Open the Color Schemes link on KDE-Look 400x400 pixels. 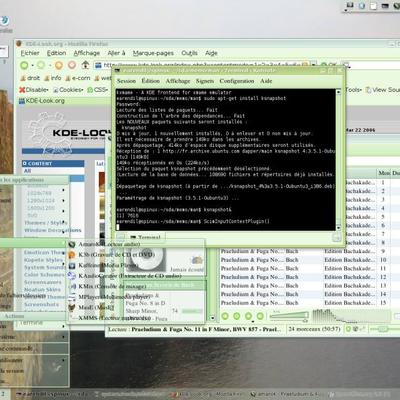(44, 275)
